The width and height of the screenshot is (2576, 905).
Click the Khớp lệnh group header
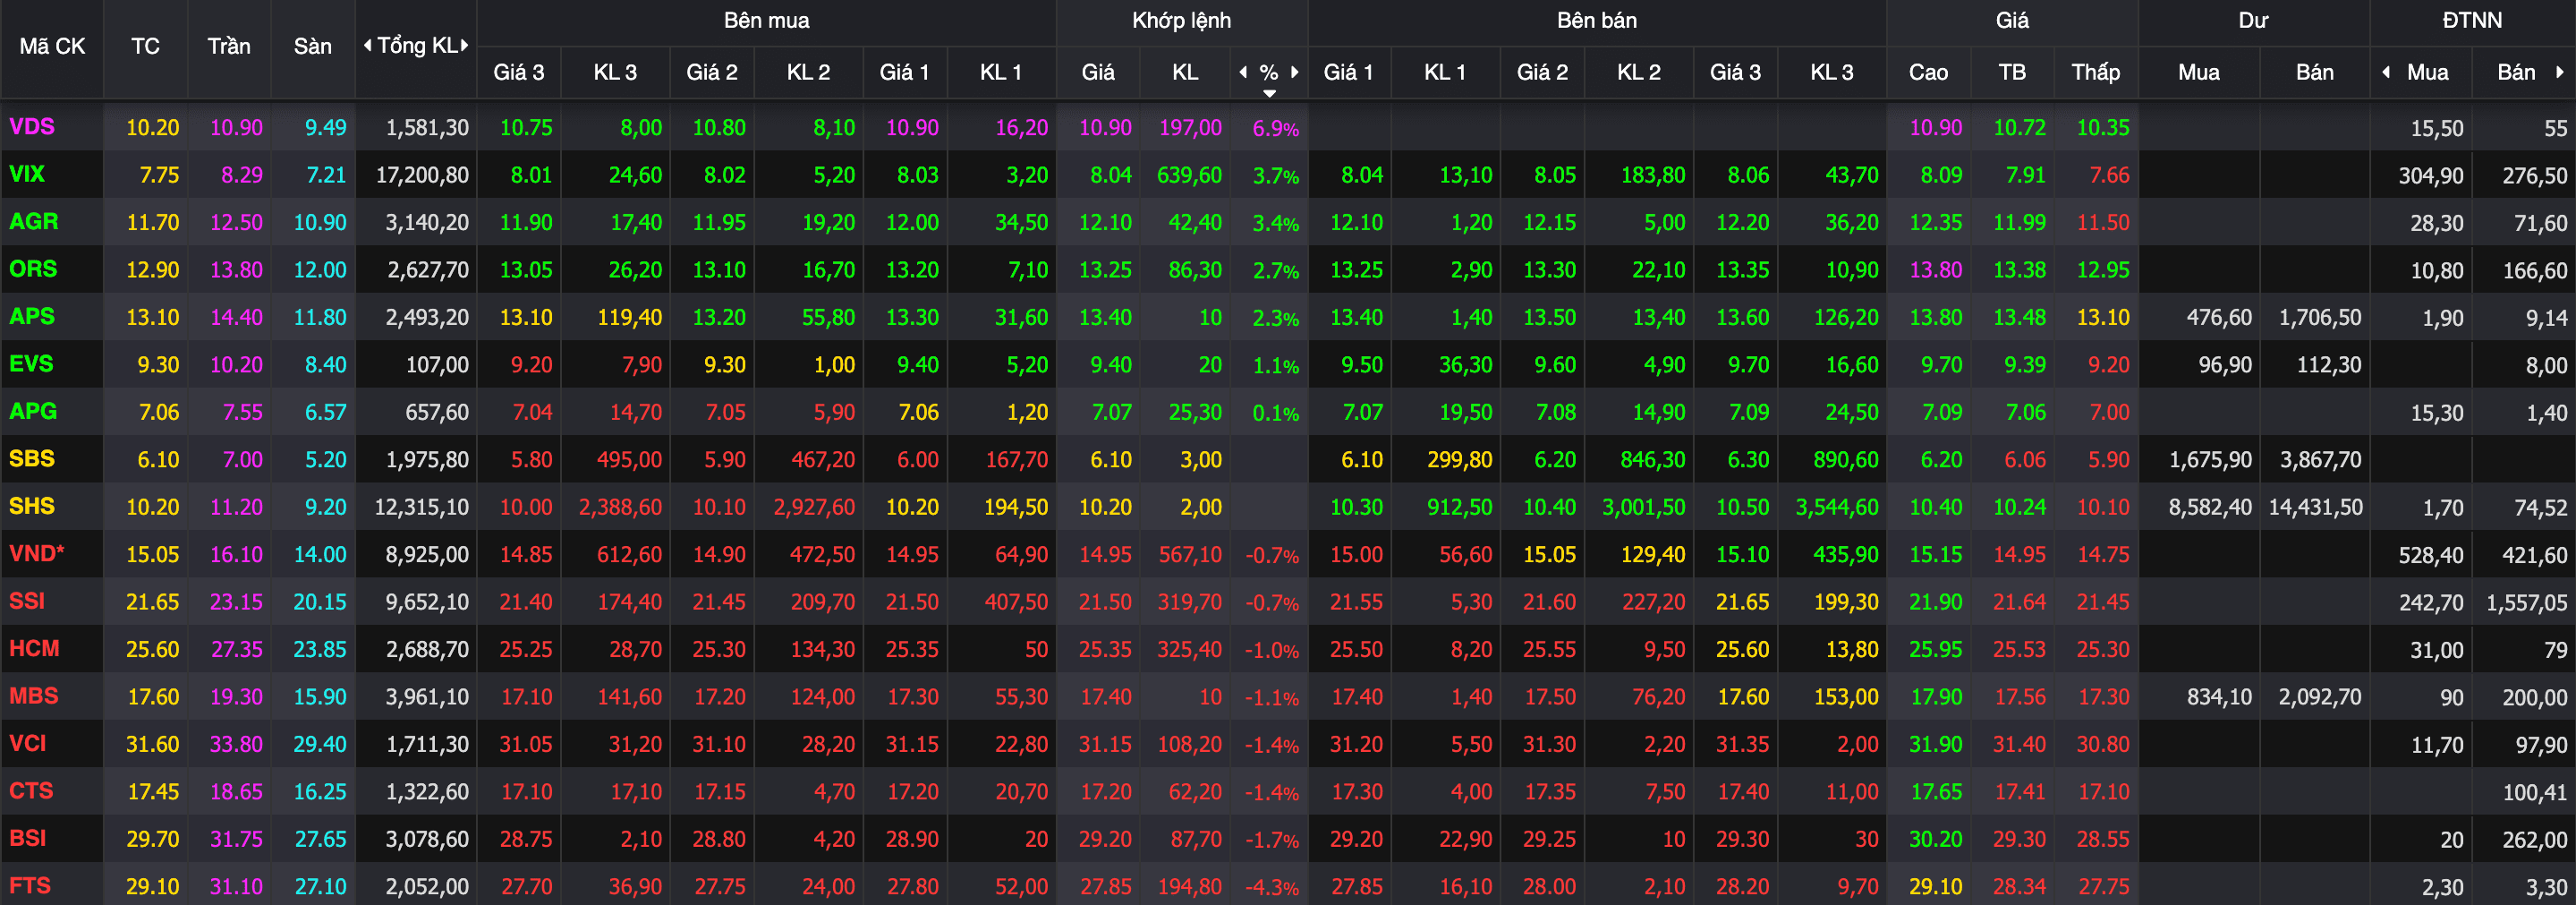(1181, 20)
